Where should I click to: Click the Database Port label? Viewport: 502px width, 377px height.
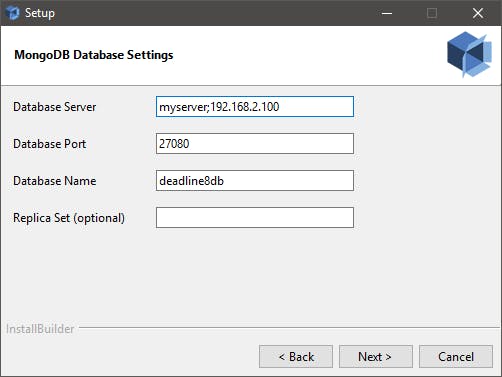tap(50, 144)
